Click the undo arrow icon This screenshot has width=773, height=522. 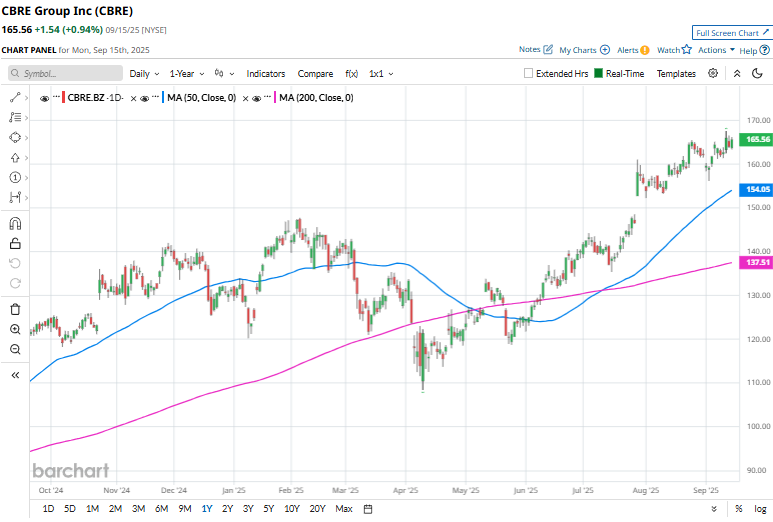tap(15, 263)
